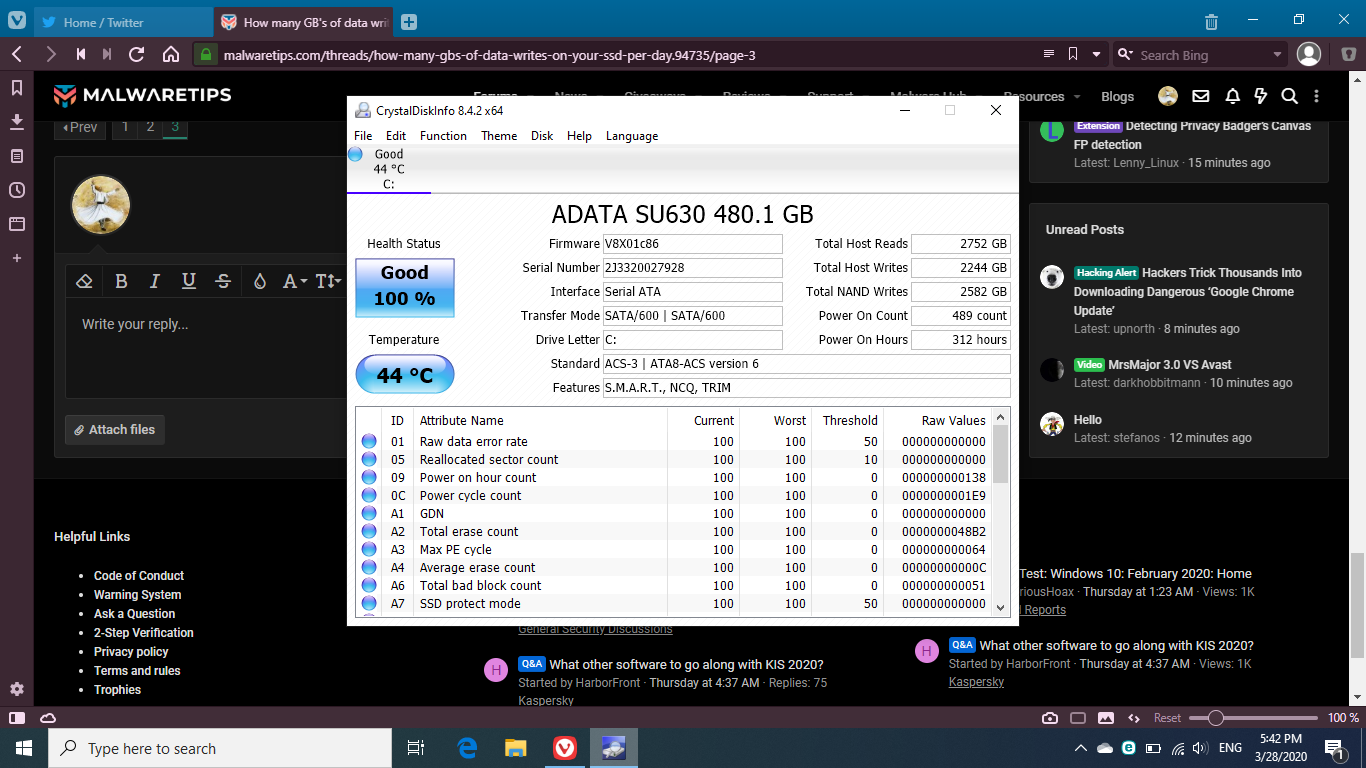
Task: Open the History panel clock icon
Action: click(17, 190)
